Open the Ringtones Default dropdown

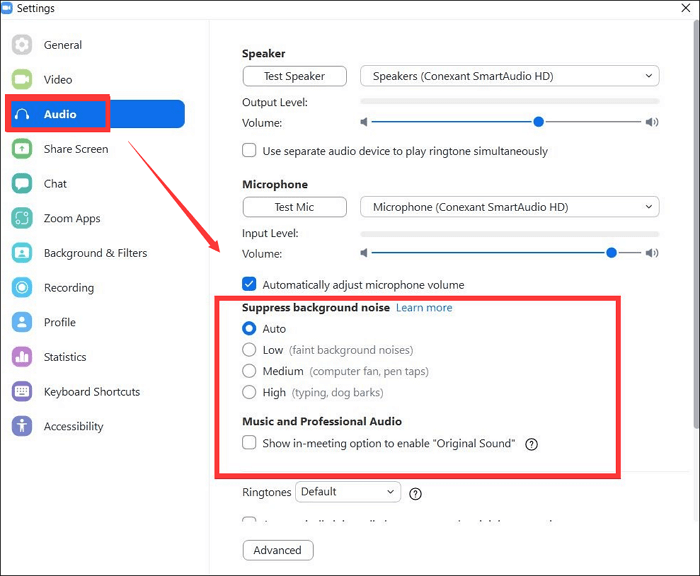coord(348,492)
